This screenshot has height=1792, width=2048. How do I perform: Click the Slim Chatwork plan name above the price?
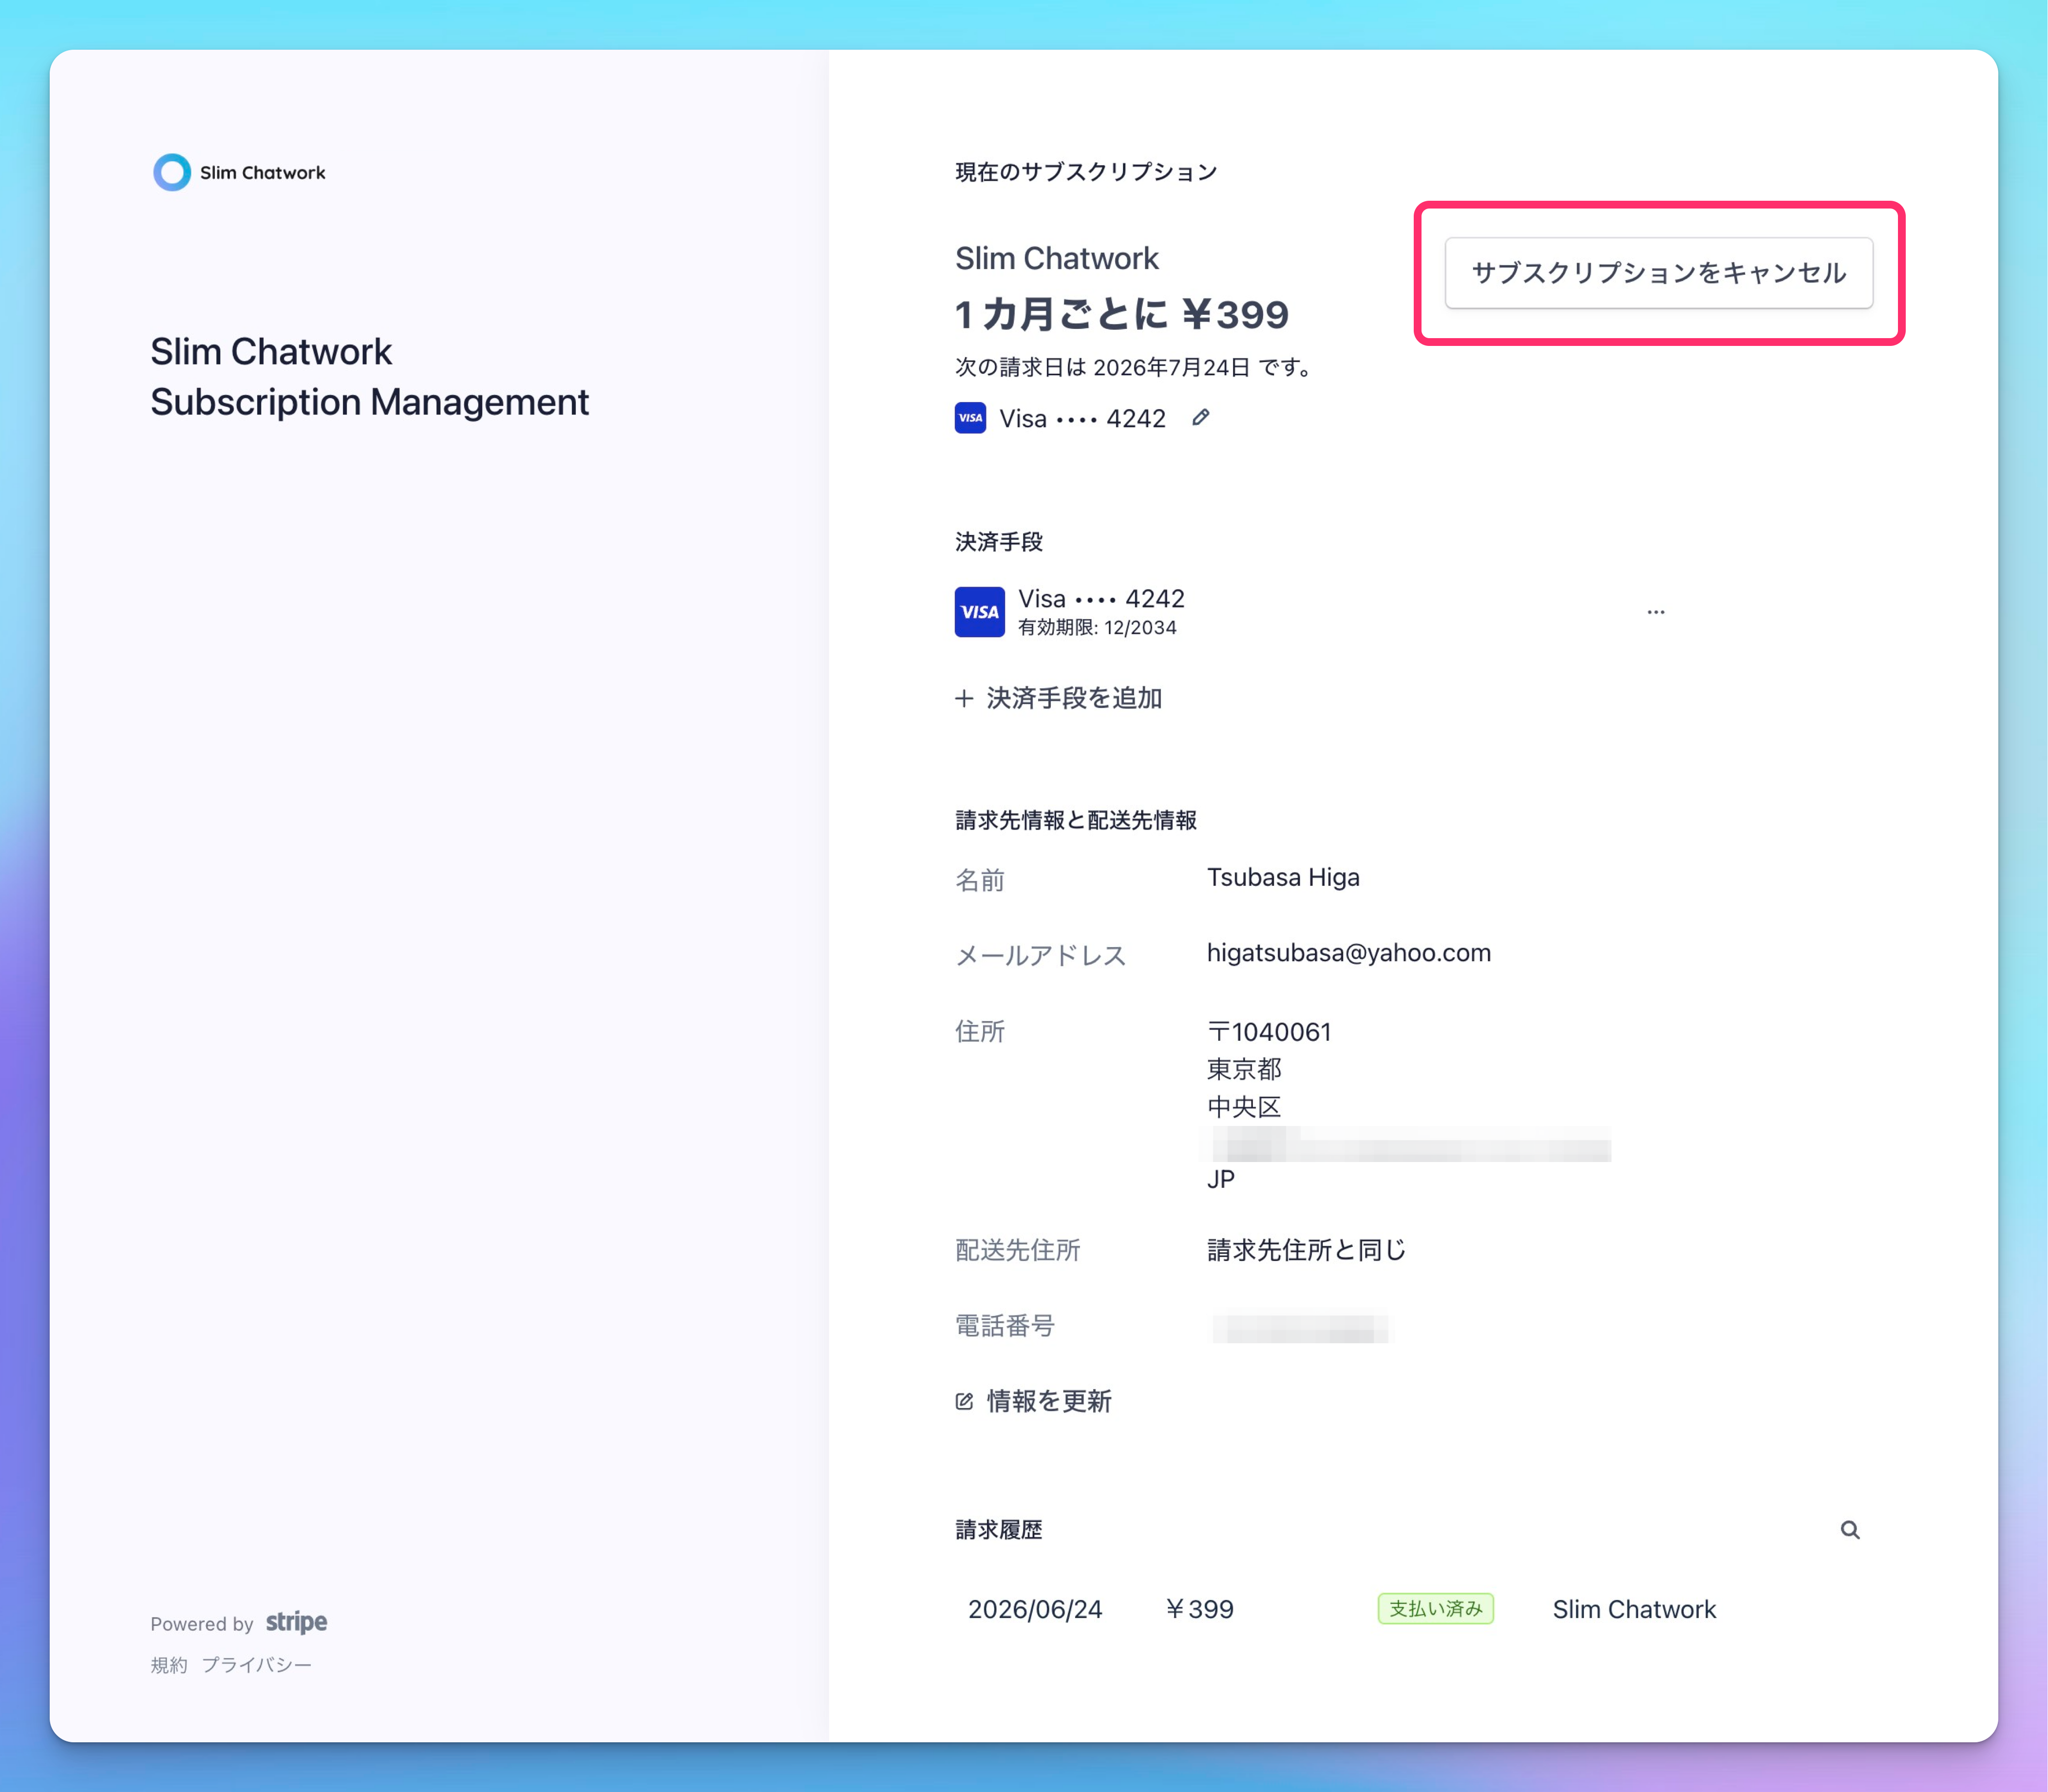point(1056,258)
